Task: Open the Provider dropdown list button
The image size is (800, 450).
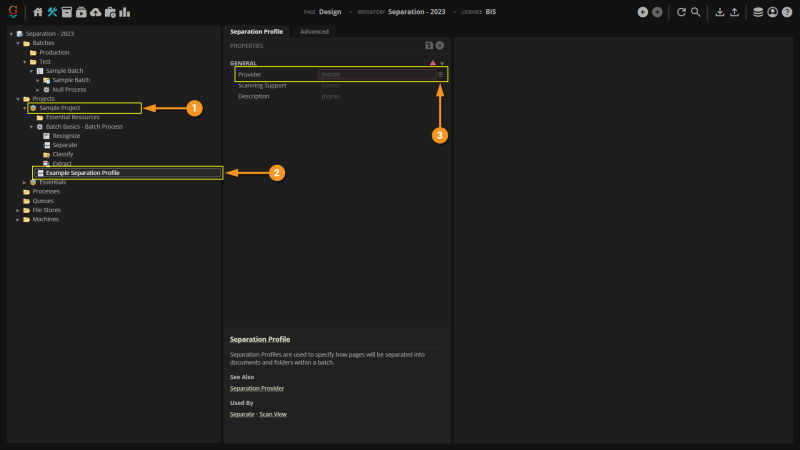Action: [x=440, y=74]
